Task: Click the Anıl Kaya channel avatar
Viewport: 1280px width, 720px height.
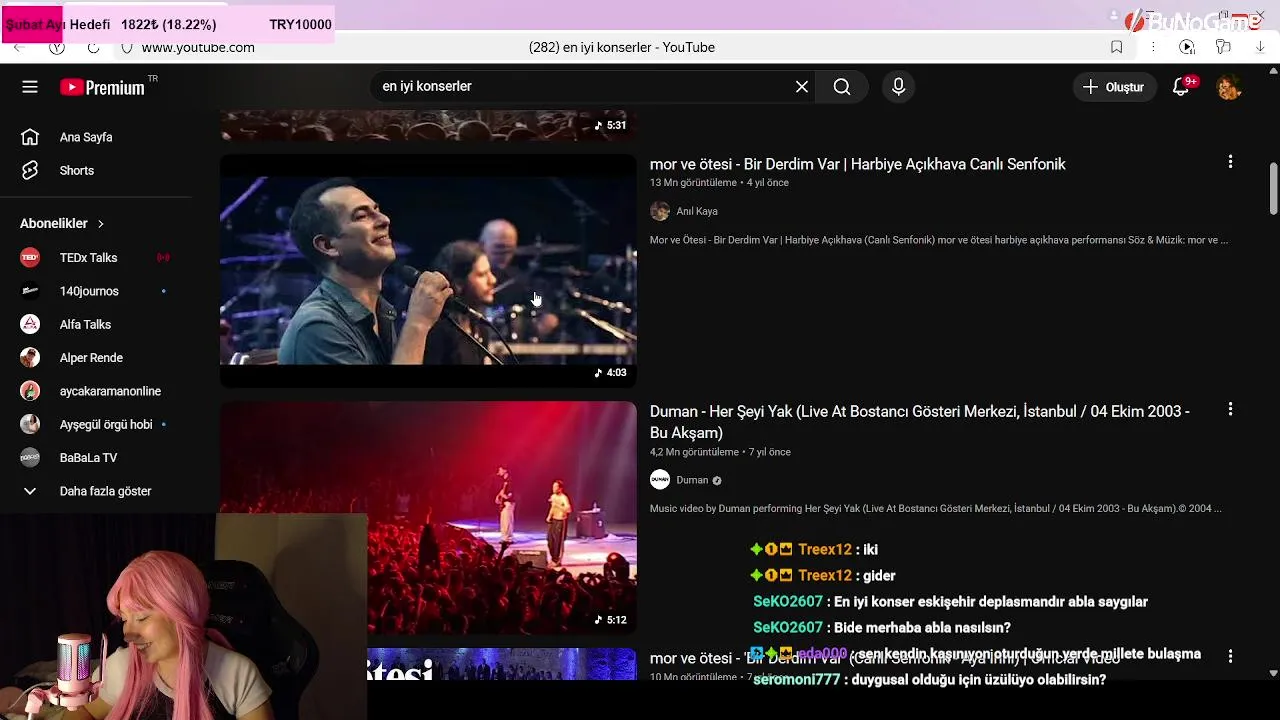Action: point(660,211)
